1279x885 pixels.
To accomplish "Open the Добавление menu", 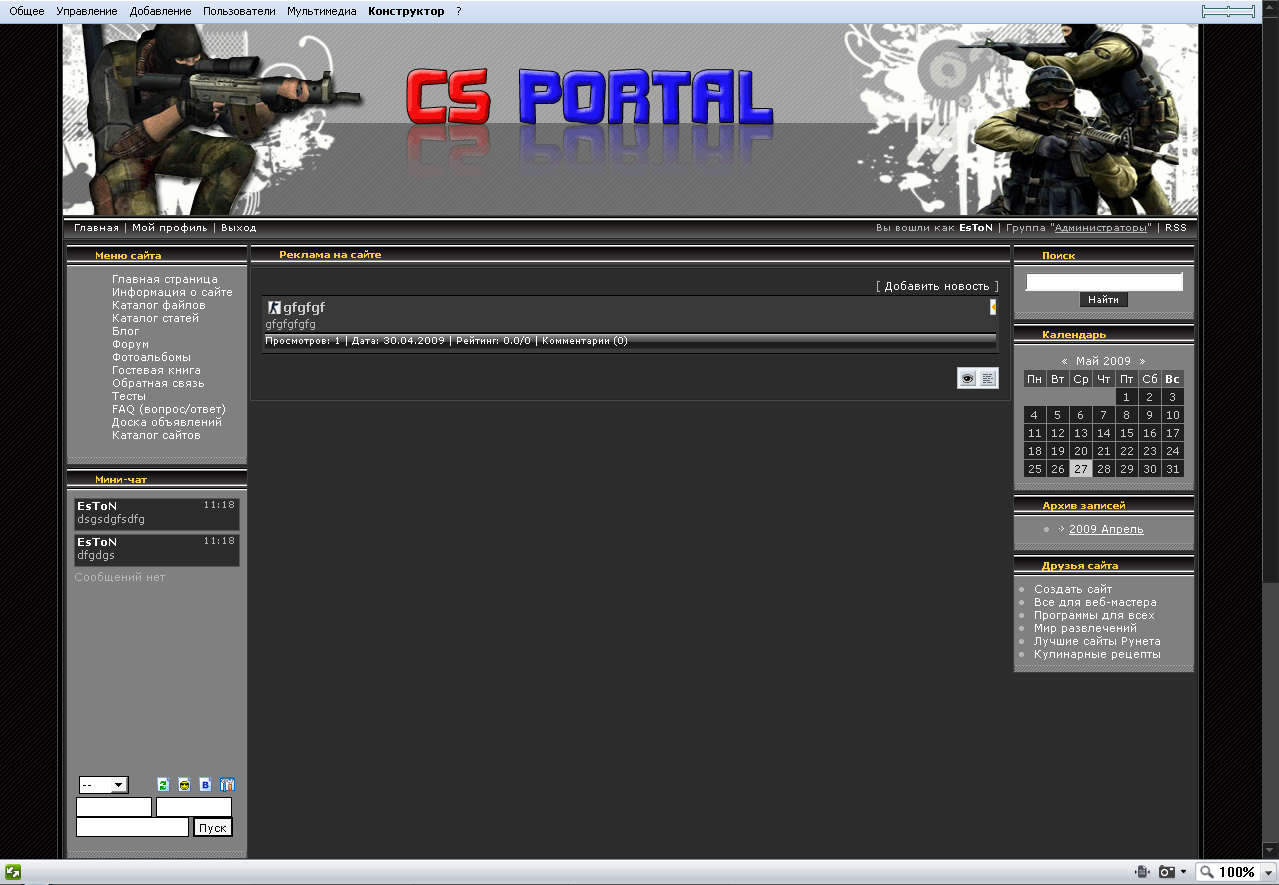I will point(160,11).
